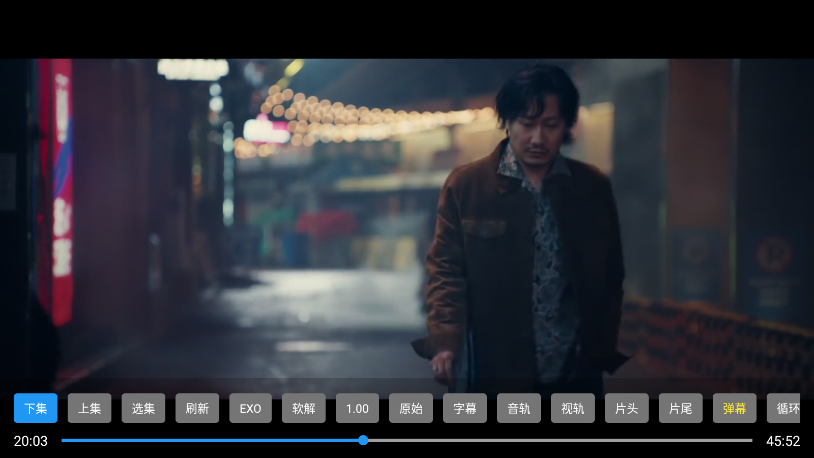
Task: Click the partially visible 循环 loop button
Action: point(785,408)
